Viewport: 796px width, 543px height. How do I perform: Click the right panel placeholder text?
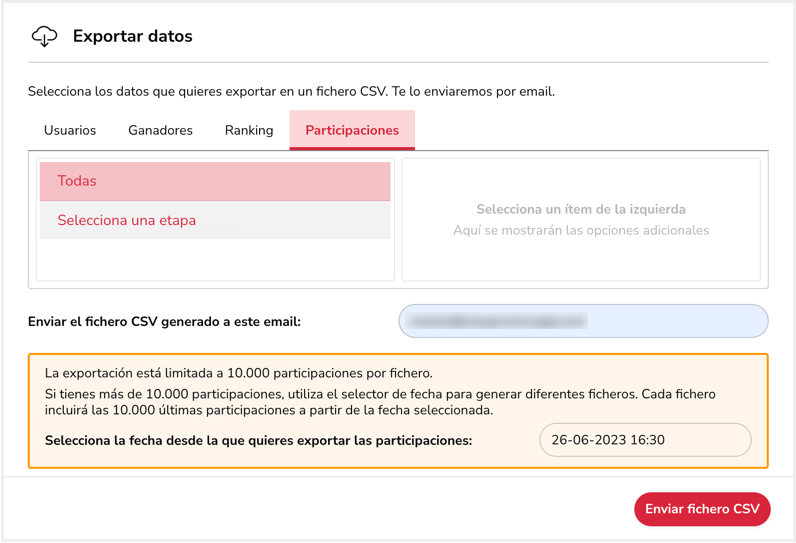(x=581, y=220)
